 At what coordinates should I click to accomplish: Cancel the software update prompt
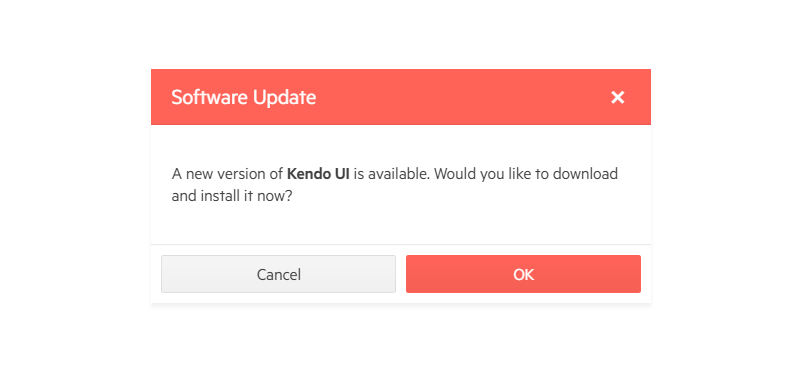278,274
